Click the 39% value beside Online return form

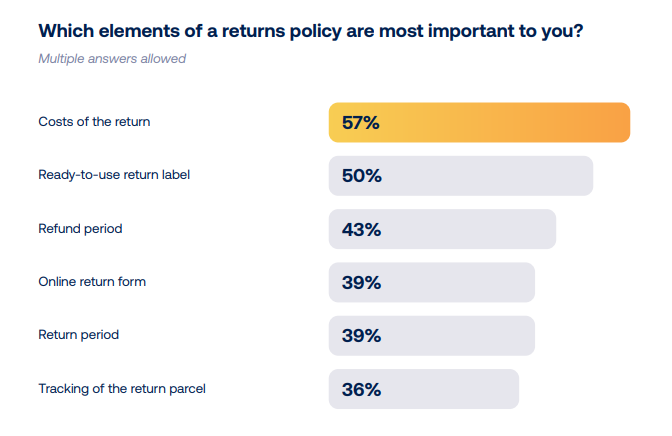click(361, 282)
